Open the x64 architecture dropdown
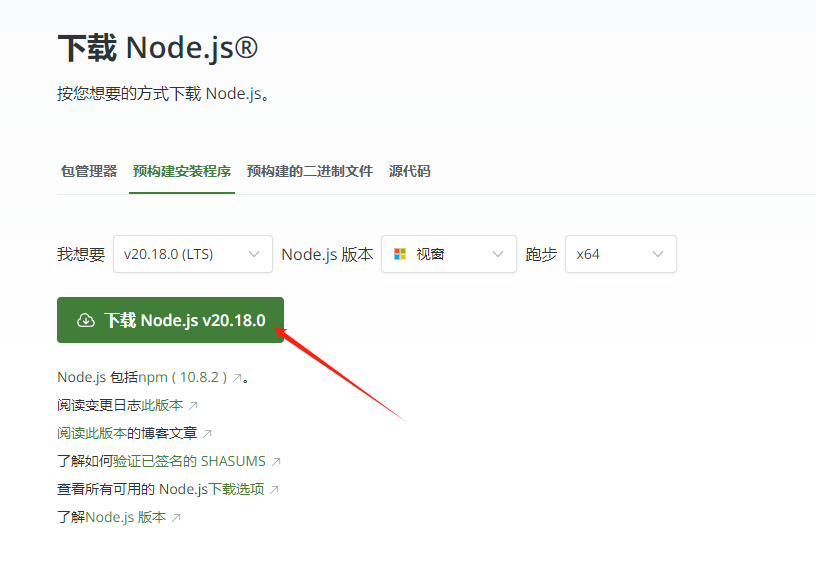 [621, 254]
